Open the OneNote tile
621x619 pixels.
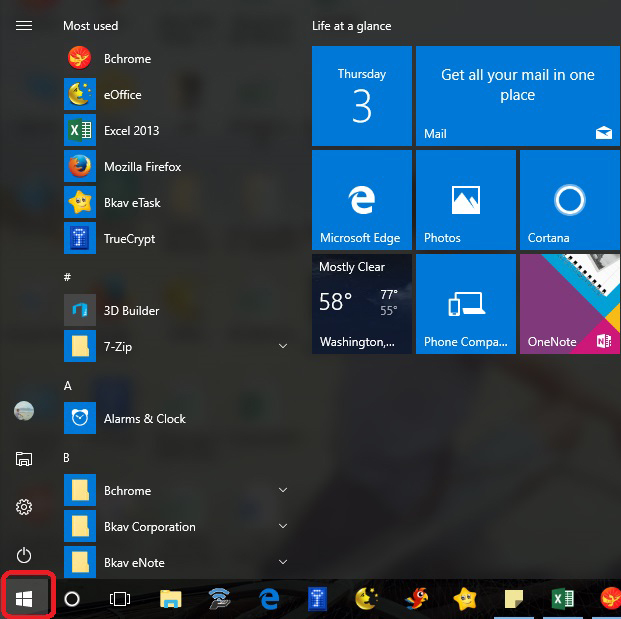pos(570,304)
